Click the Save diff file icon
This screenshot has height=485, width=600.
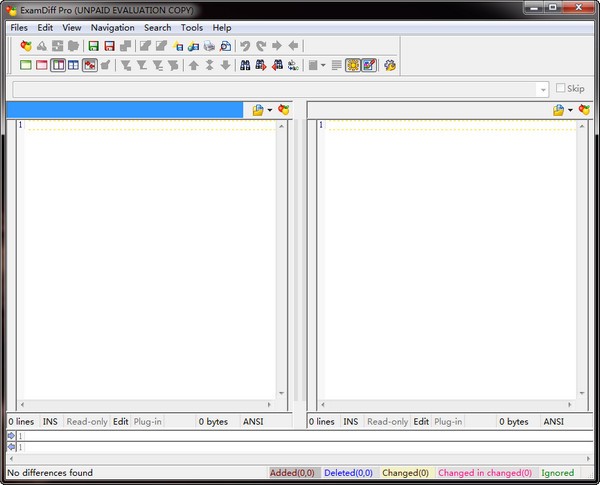tap(126, 46)
